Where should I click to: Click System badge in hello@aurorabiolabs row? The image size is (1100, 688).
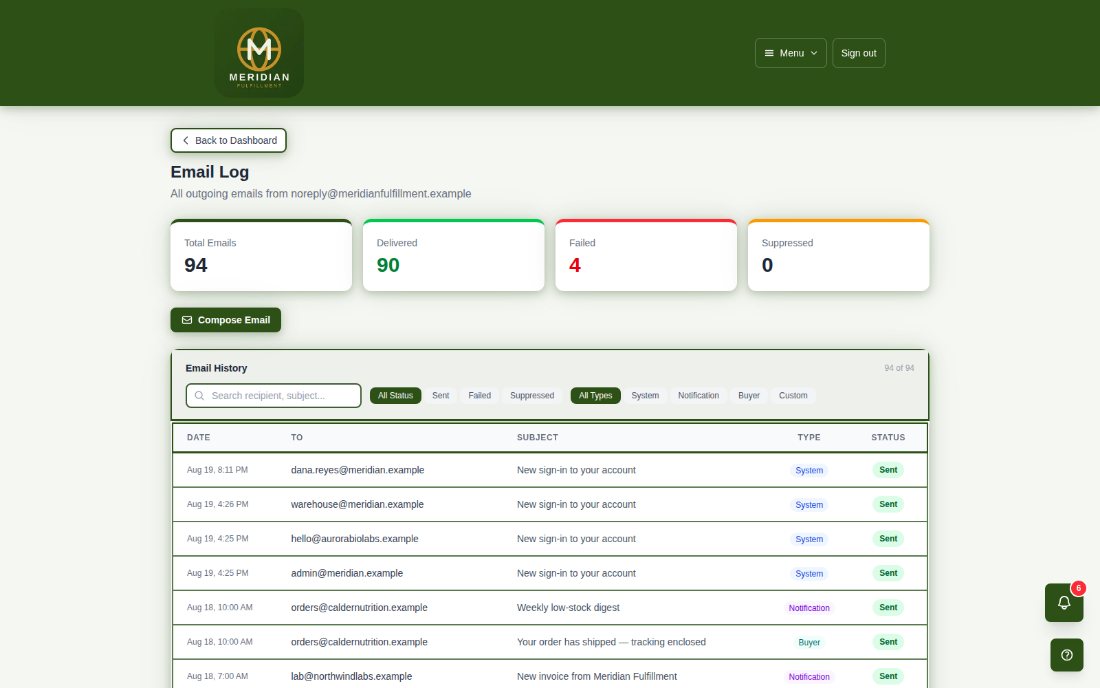[x=809, y=539]
